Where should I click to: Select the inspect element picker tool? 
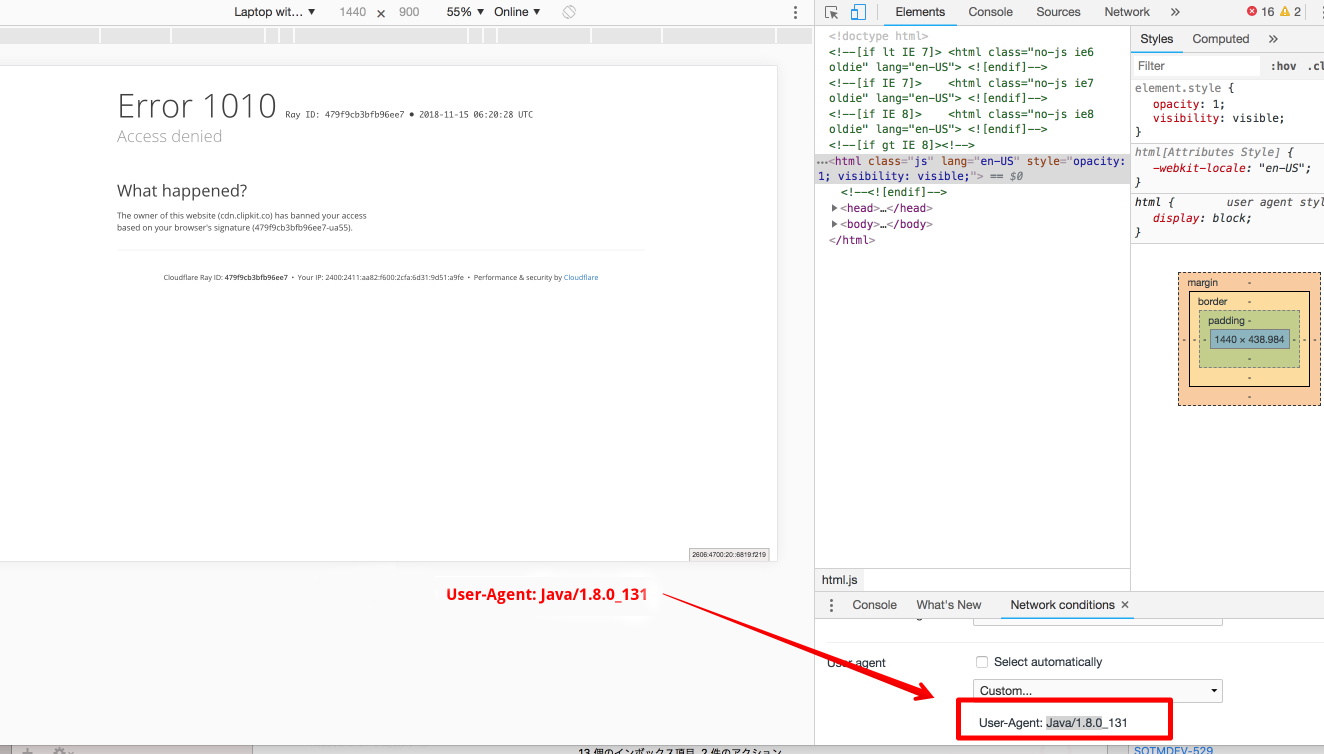tap(830, 11)
